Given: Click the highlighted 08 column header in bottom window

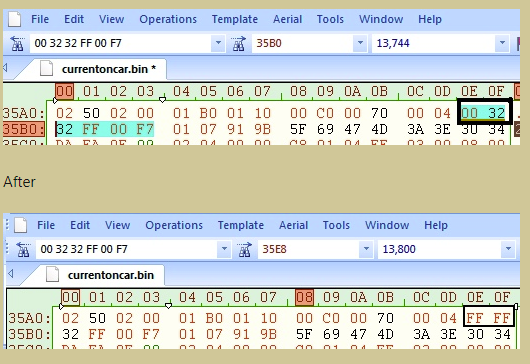Looking at the screenshot, I should click(x=304, y=297).
